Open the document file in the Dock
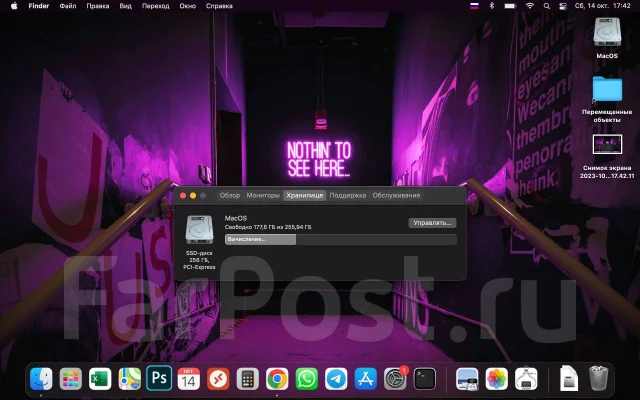This screenshot has width=640, height=400. coord(569,379)
